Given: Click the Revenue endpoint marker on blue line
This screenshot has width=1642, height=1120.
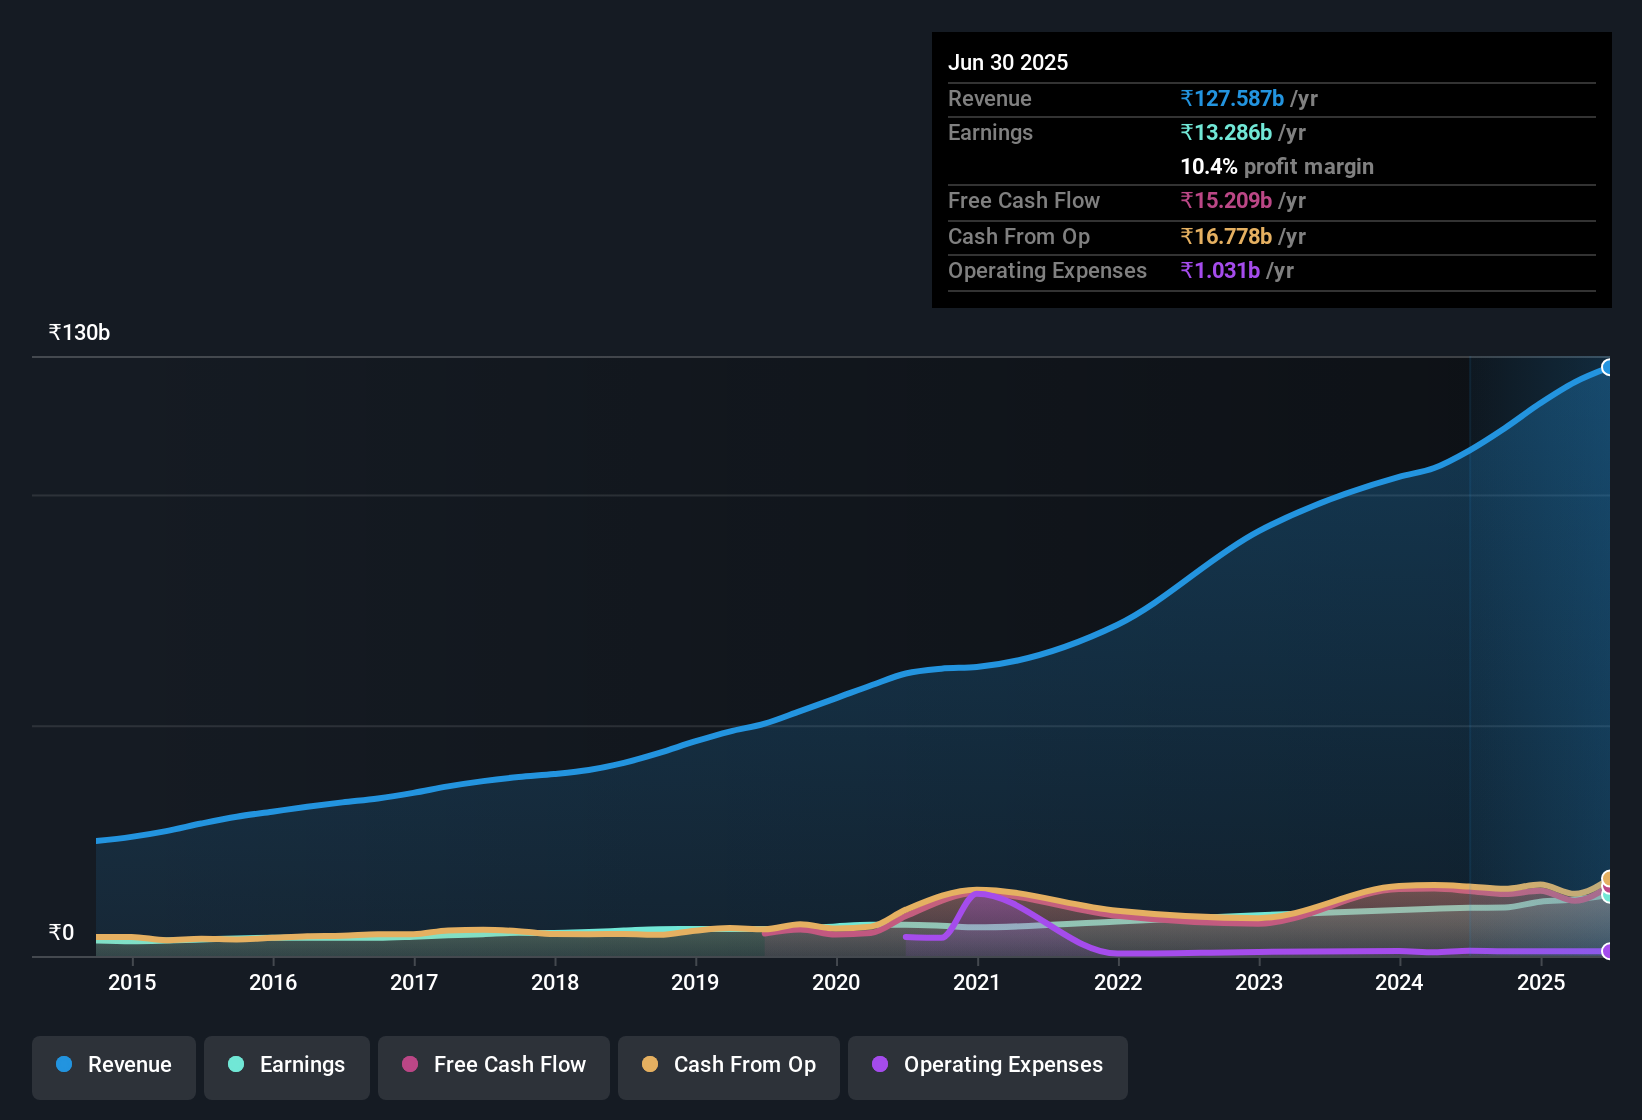Looking at the screenshot, I should click(x=1608, y=367).
